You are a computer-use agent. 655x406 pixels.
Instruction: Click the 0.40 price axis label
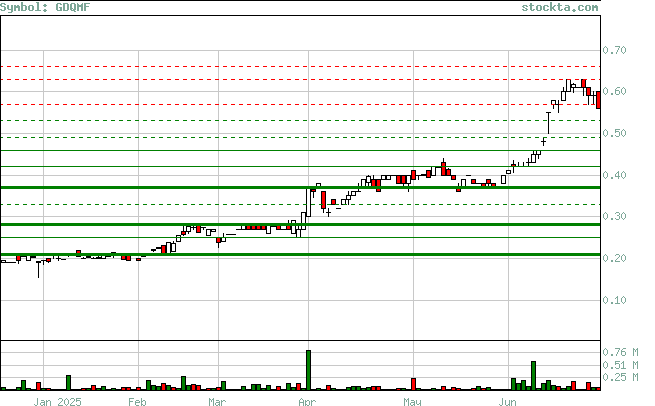614,175
